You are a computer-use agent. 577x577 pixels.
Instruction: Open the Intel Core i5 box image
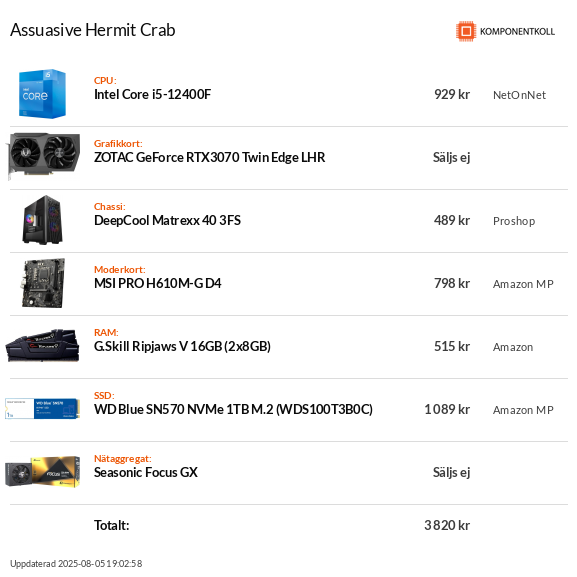point(43,94)
